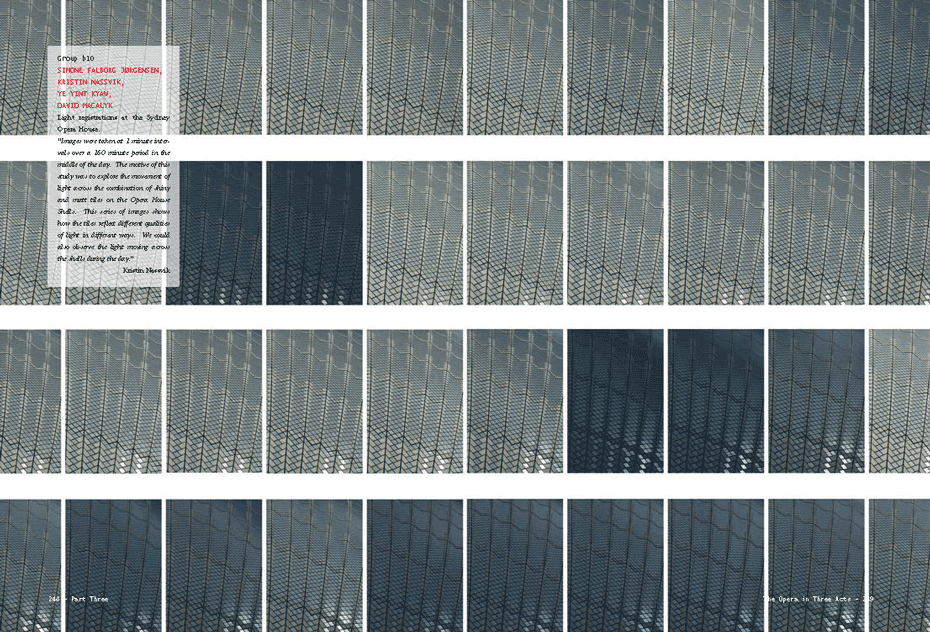This screenshot has height=632, width=930.
Task: Open the cropped thumbnail at bottom-left corner
Action: [30, 565]
